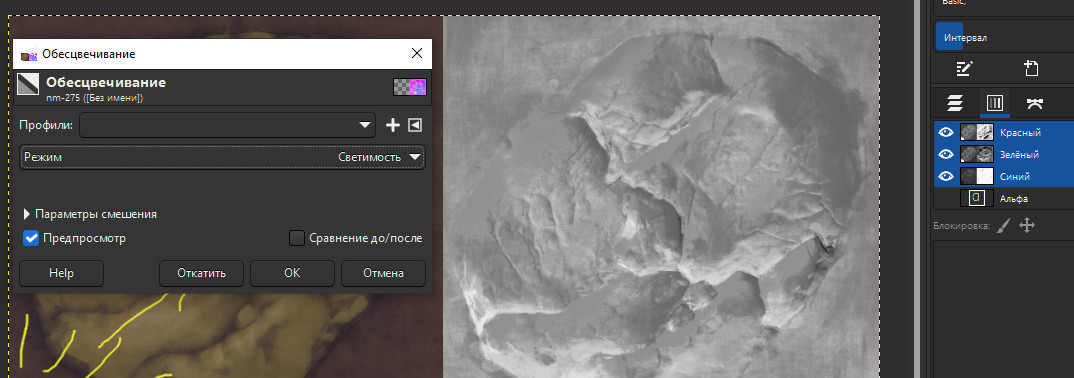This screenshot has height=378, width=1074.
Task: Click the create new brush icon
Action: (1032, 68)
